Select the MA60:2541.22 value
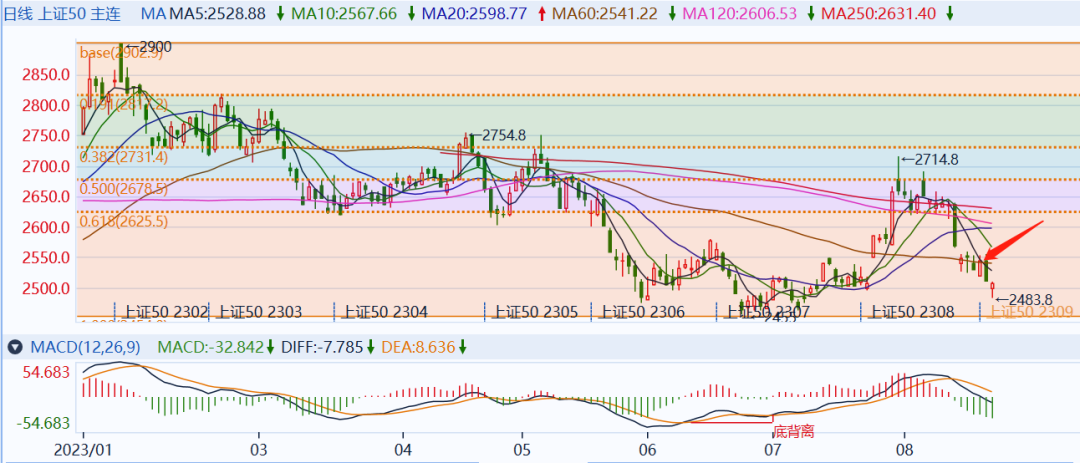The height and width of the screenshot is (463, 1080). tap(605, 13)
